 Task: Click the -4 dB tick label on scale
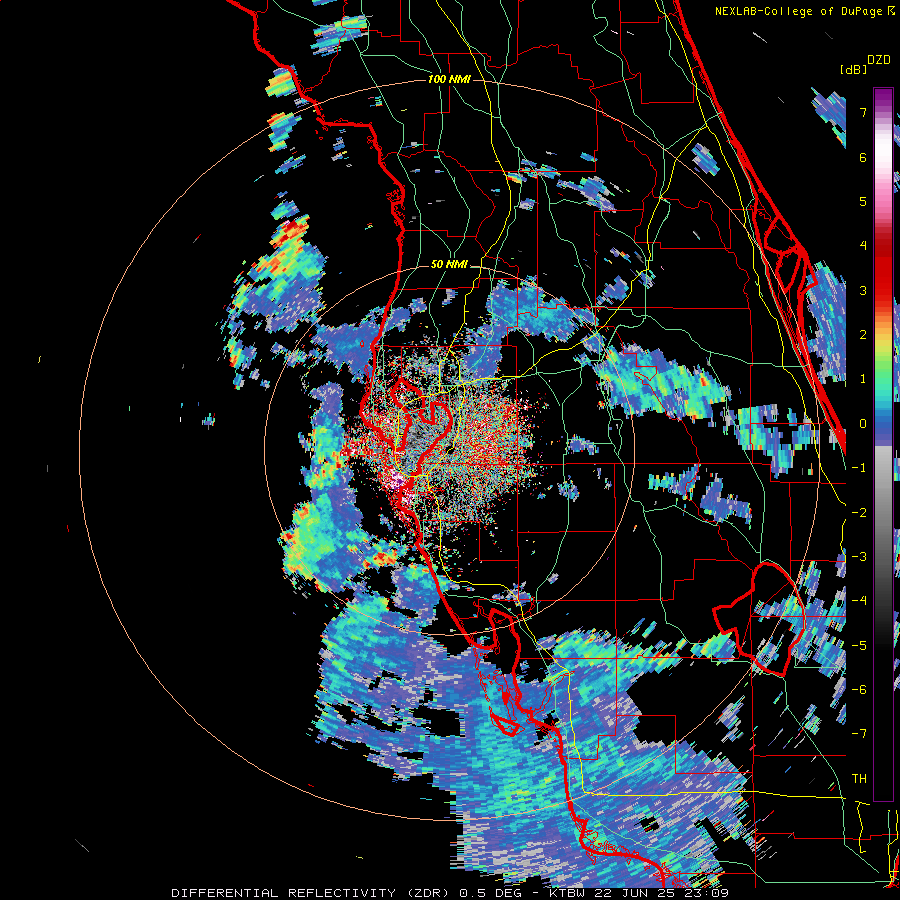[859, 601]
